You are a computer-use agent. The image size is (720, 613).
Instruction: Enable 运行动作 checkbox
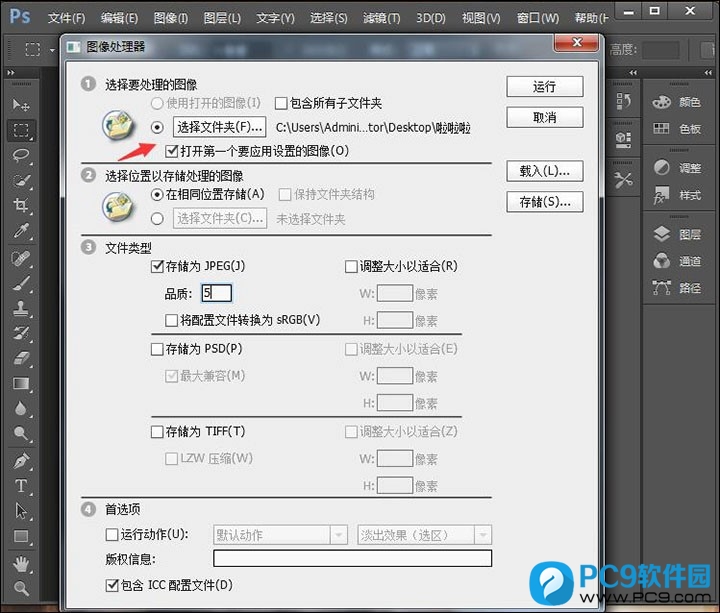[x=112, y=534]
